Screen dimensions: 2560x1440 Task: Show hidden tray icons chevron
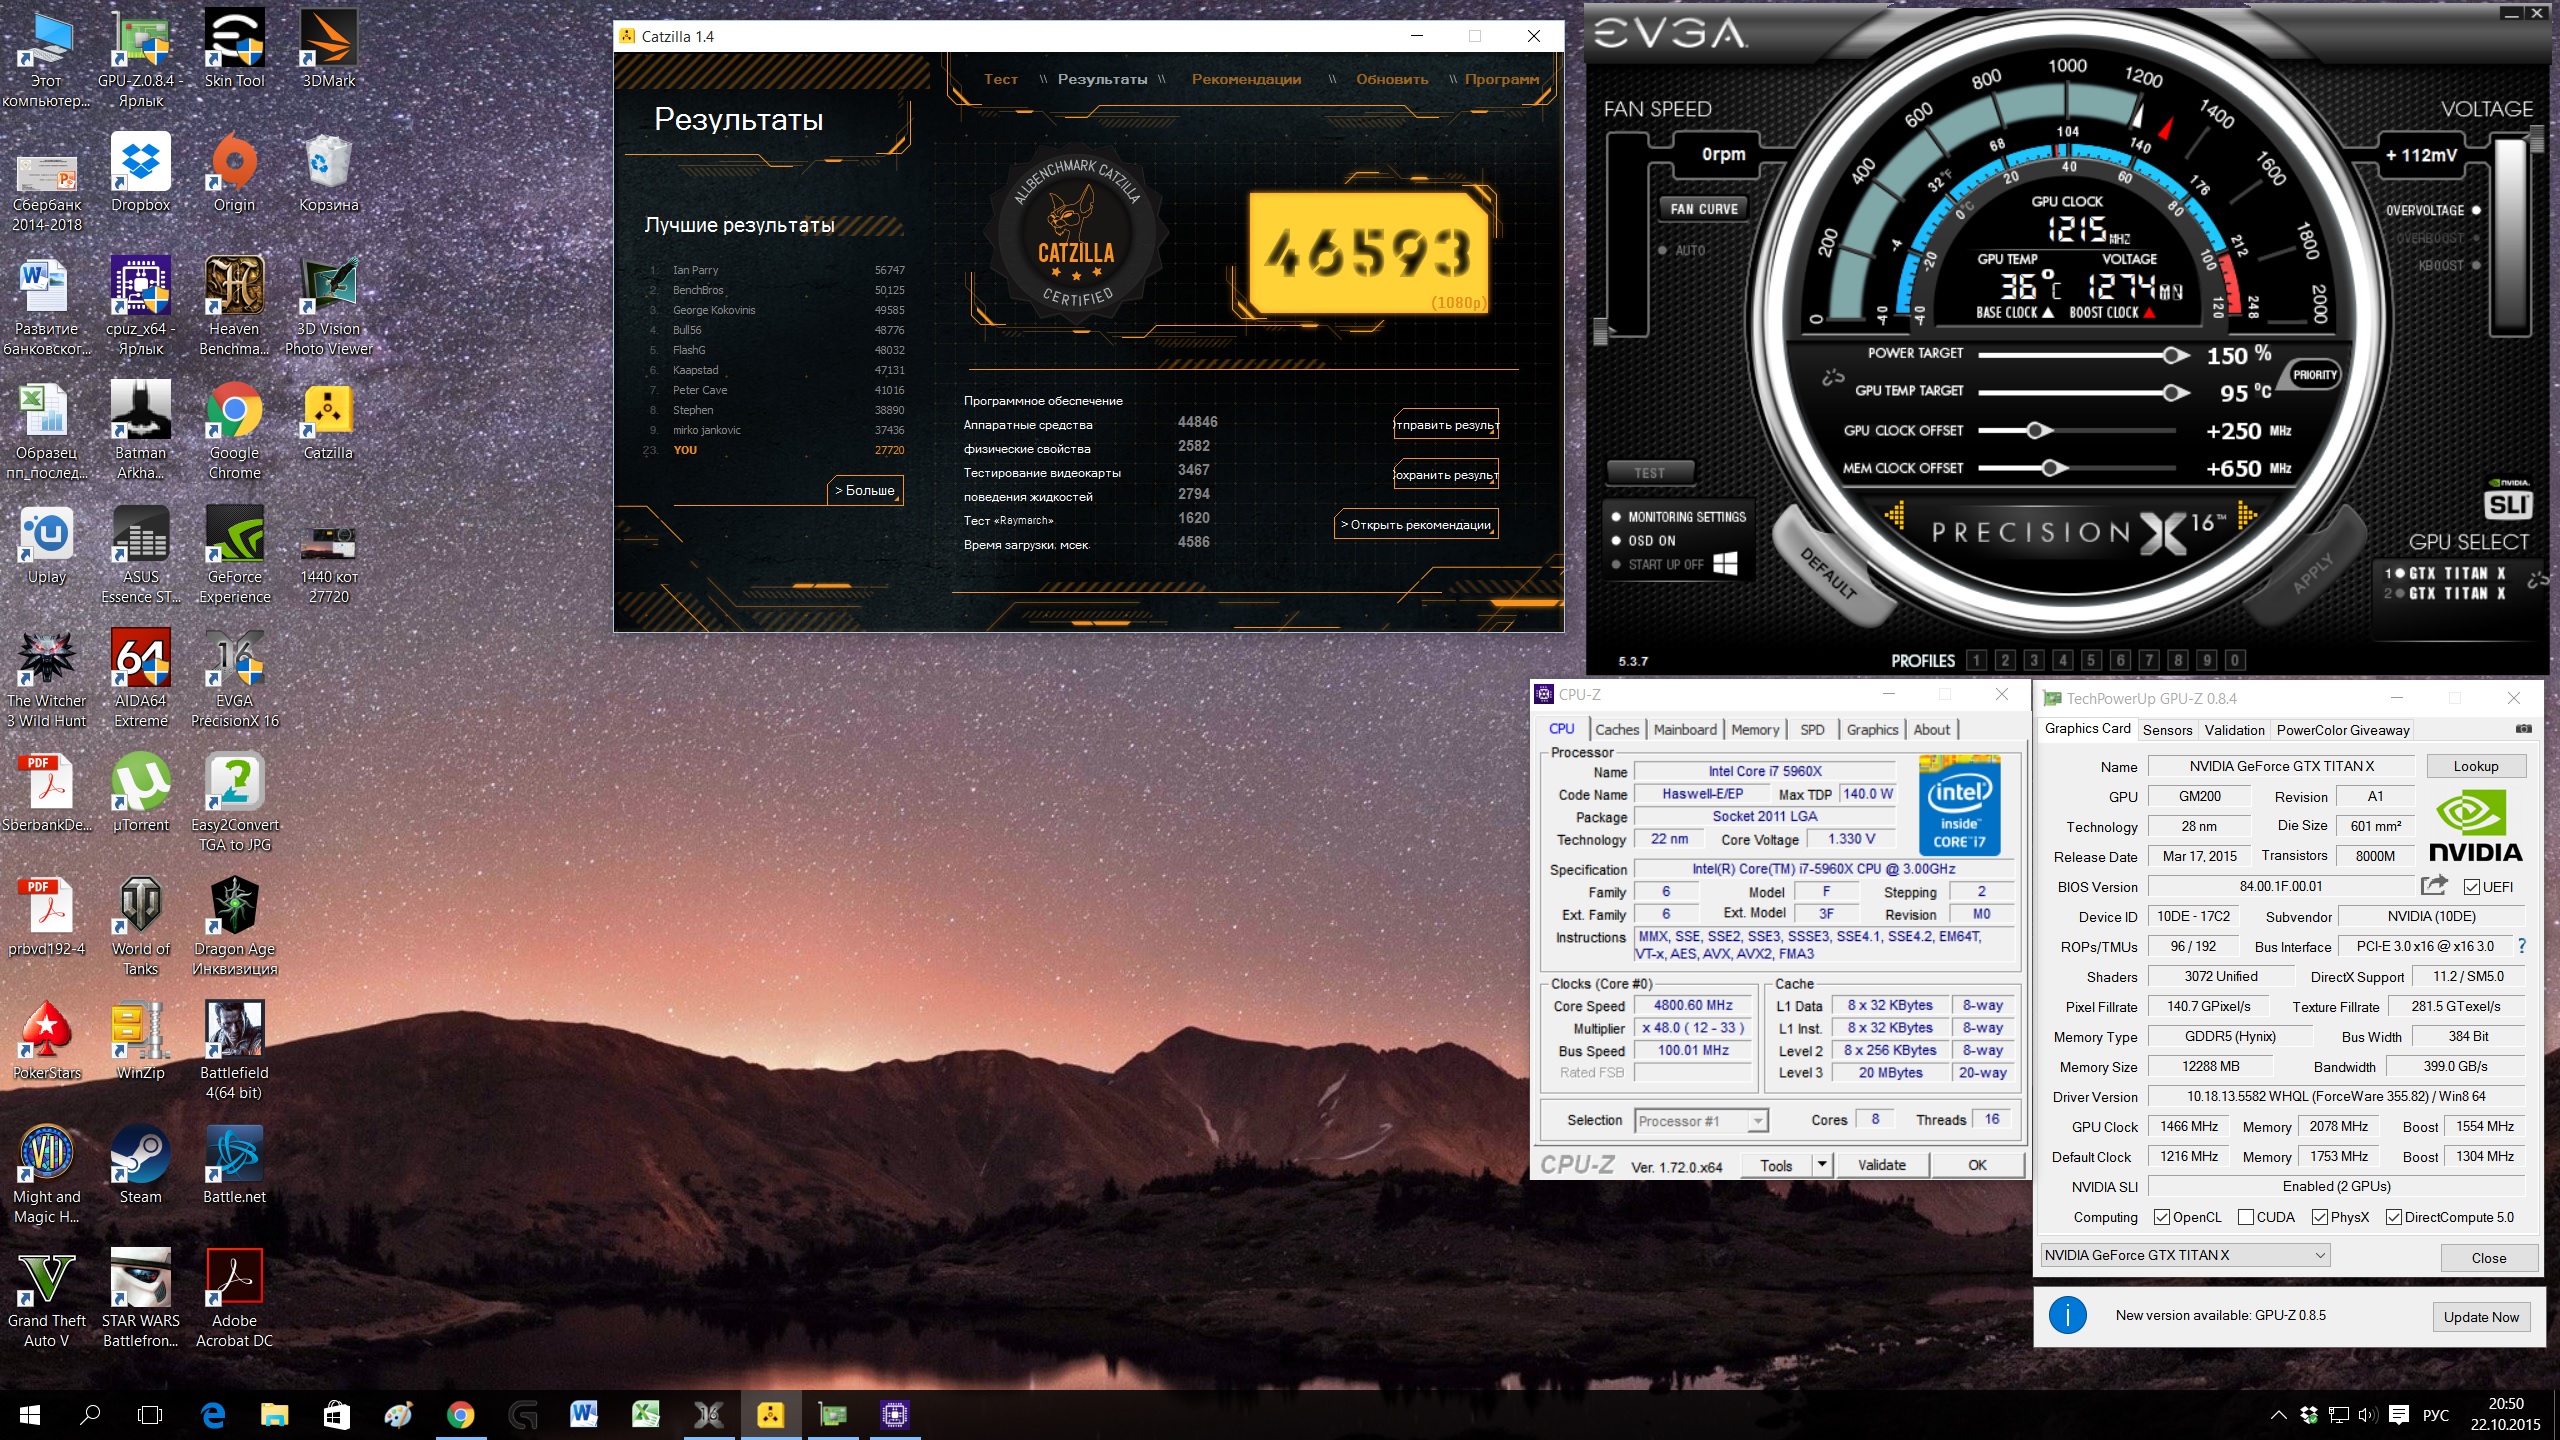[2278, 1414]
